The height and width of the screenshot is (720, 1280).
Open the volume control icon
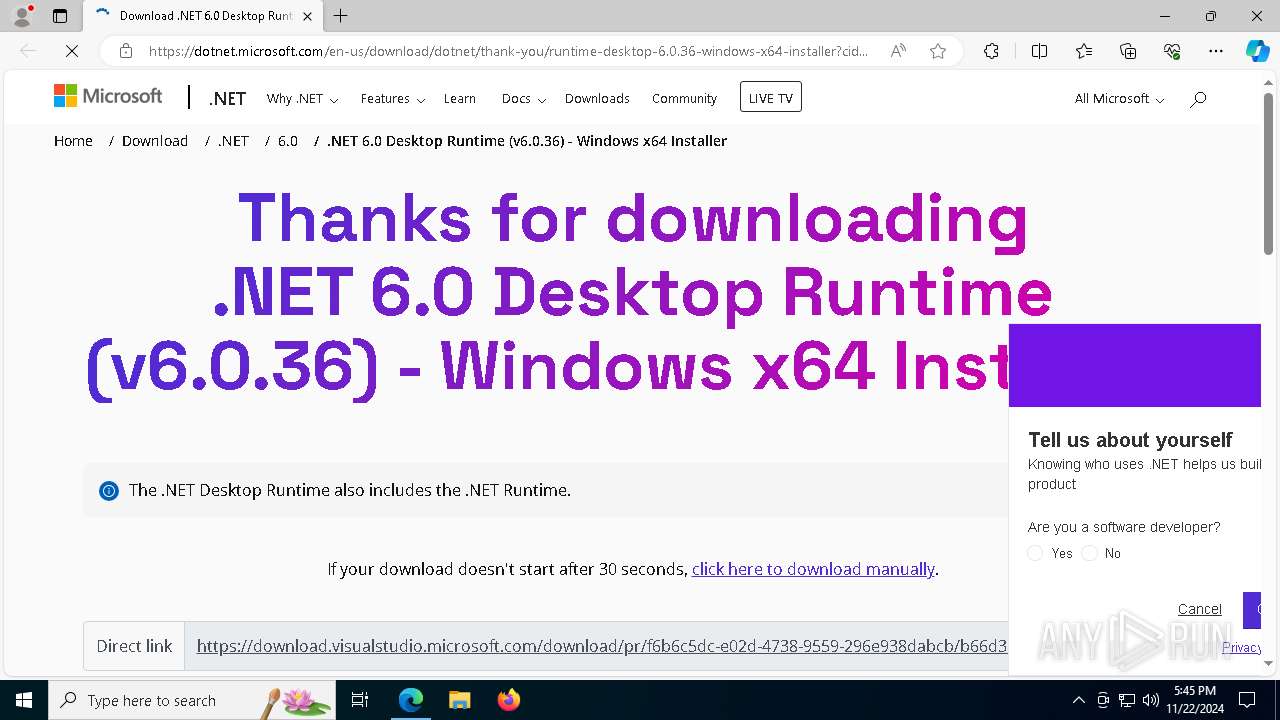coord(1151,700)
